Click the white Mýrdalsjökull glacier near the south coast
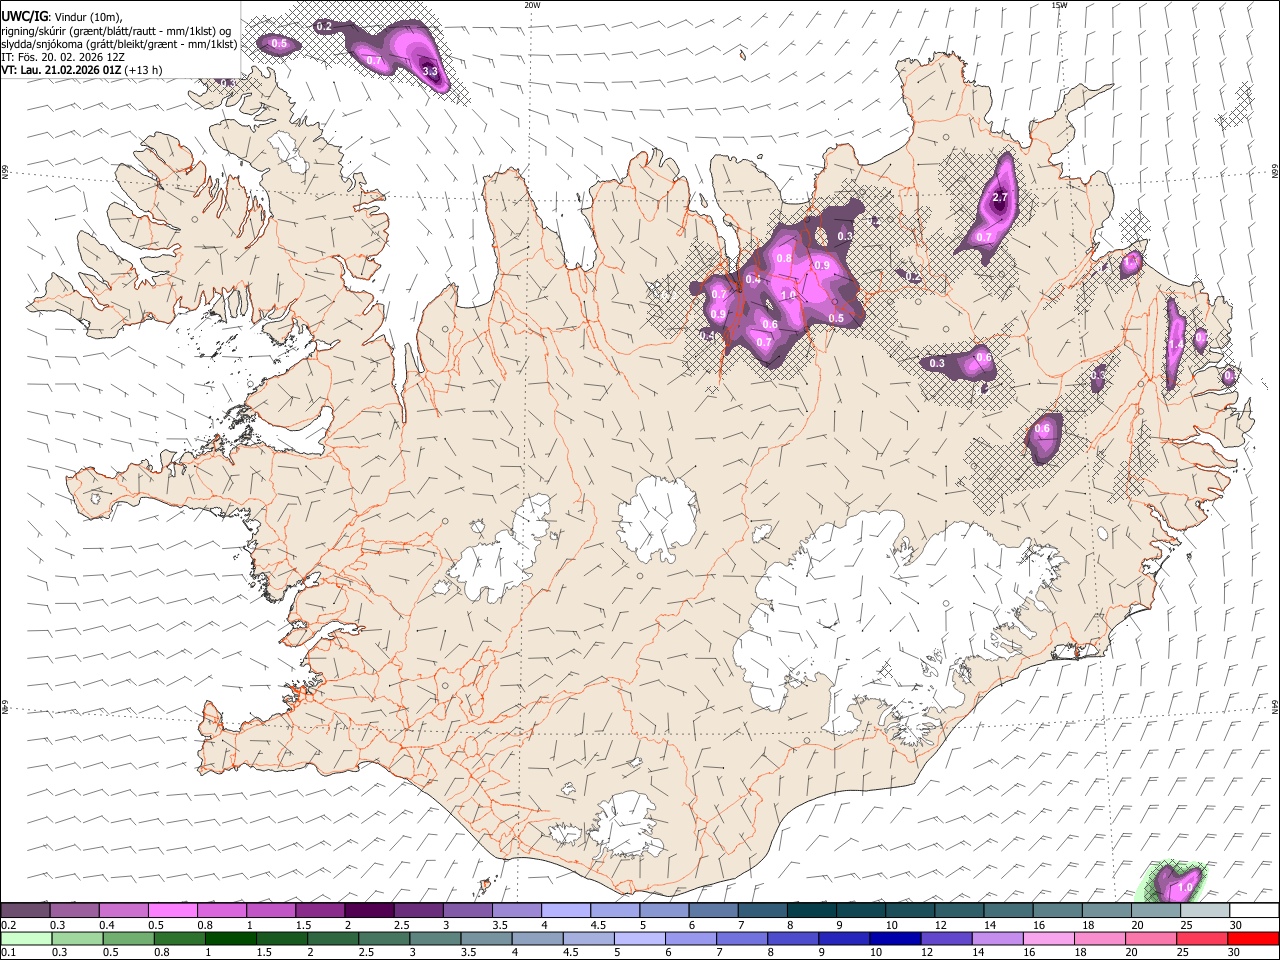The height and width of the screenshot is (960, 1280). [627, 824]
